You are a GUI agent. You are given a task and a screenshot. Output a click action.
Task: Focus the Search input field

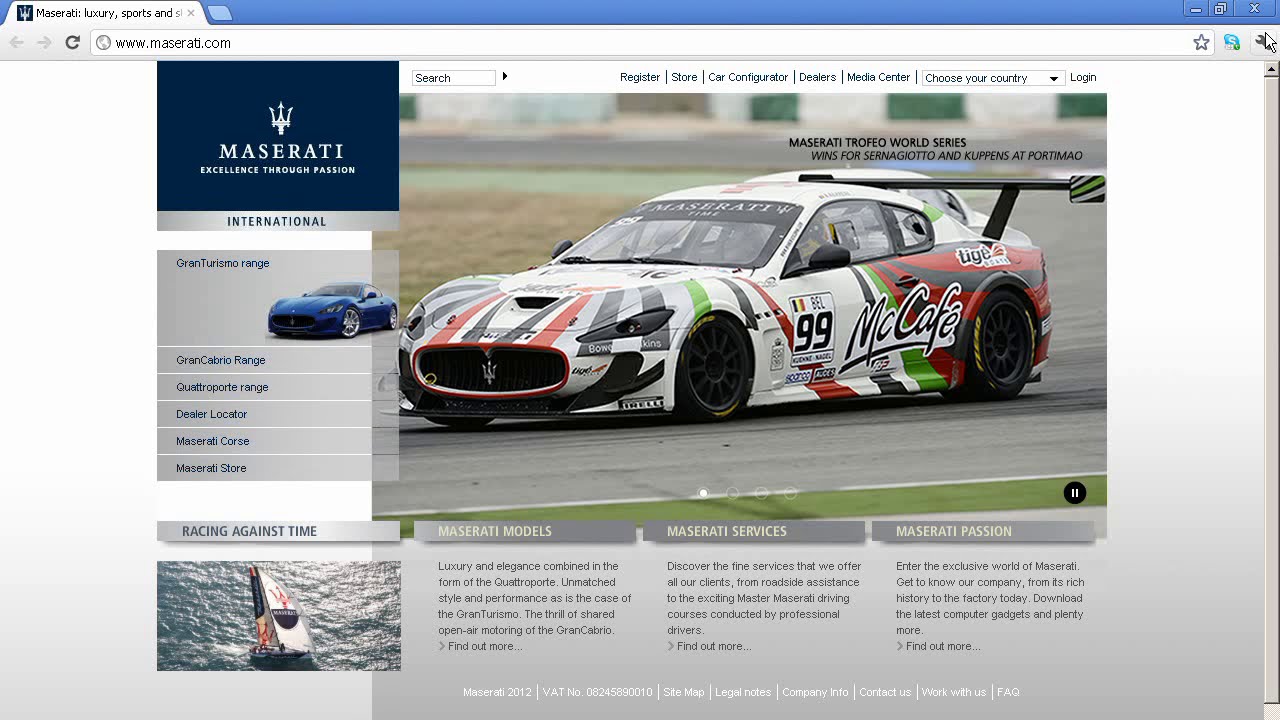(454, 78)
